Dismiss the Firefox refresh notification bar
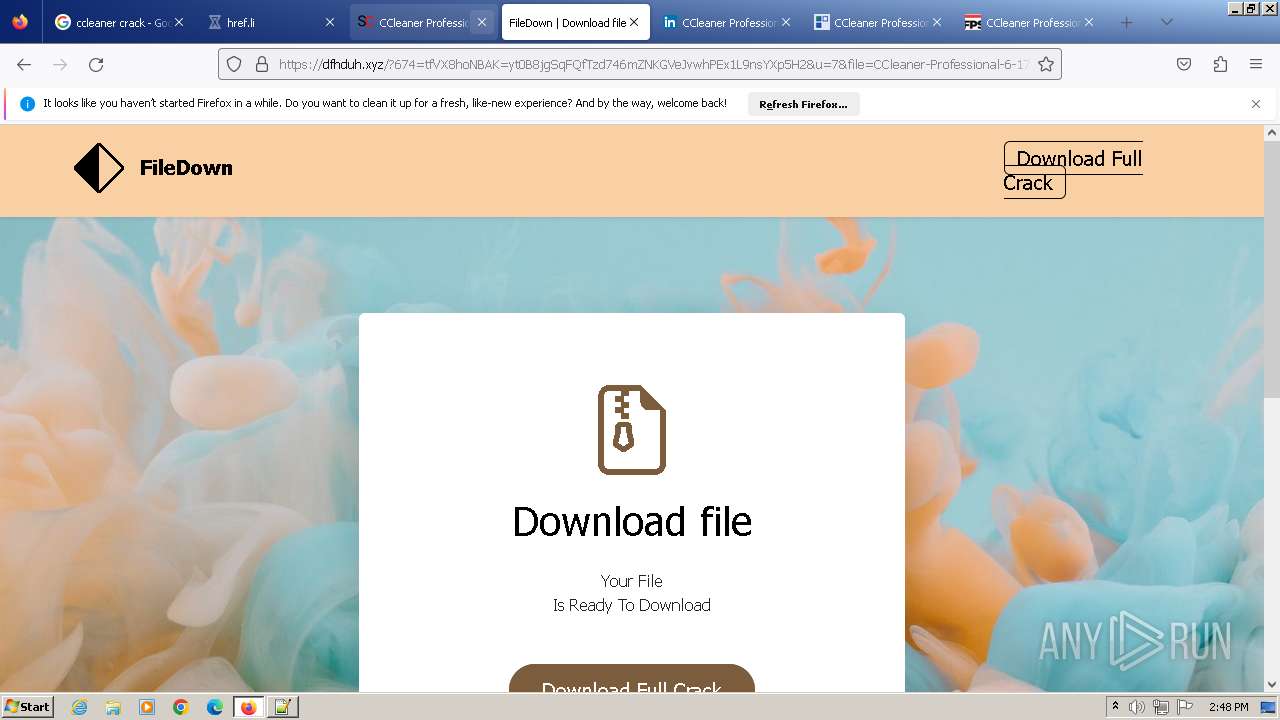Image resolution: width=1280 pixels, height=720 pixels. [x=1256, y=104]
